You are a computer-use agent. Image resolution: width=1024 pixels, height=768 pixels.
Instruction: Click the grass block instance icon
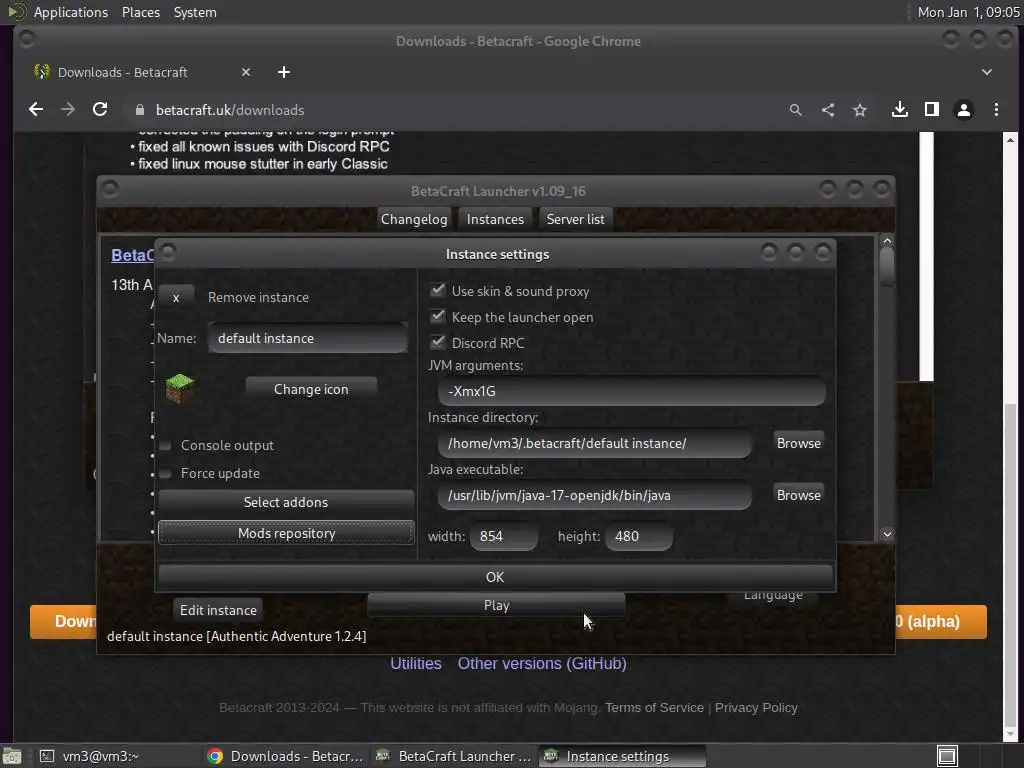pos(180,388)
